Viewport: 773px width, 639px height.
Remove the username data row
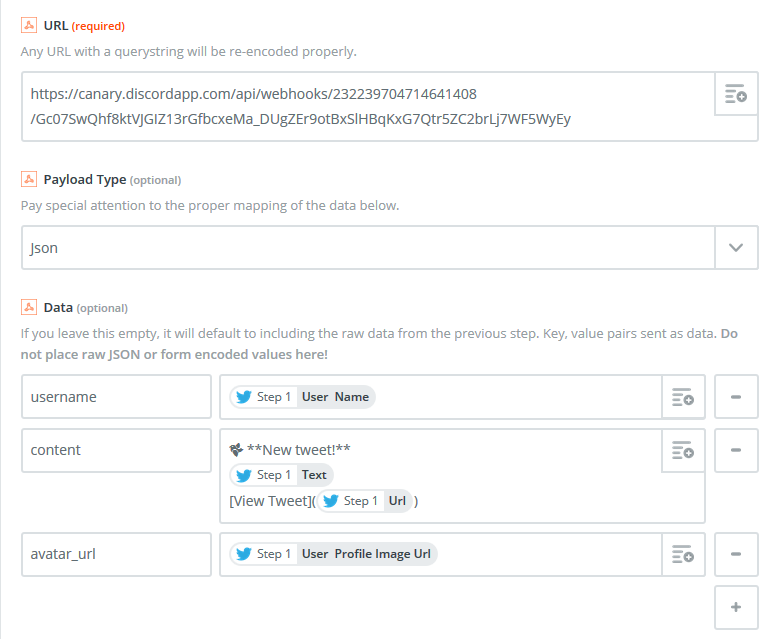click(x=736, y=397)
